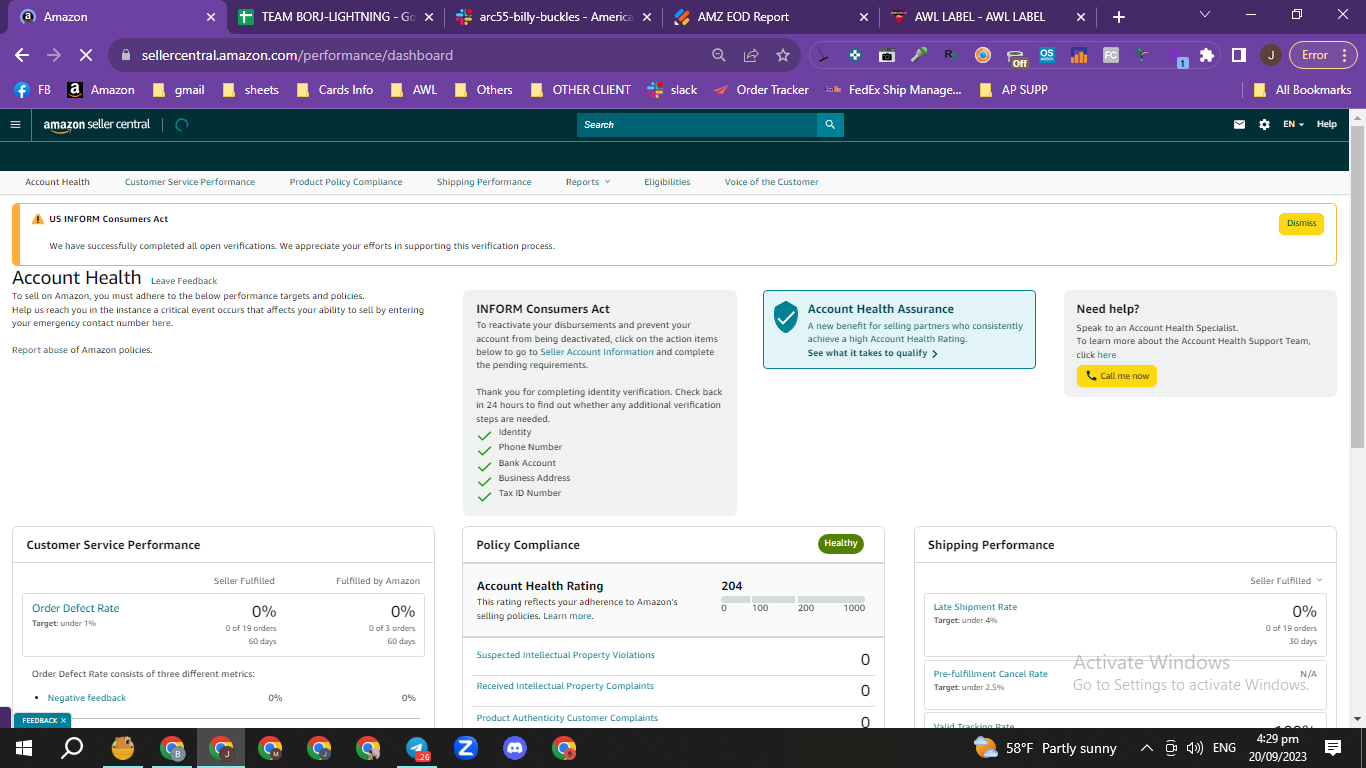
Task: Open Windows taskbar search
Action: 73,748
